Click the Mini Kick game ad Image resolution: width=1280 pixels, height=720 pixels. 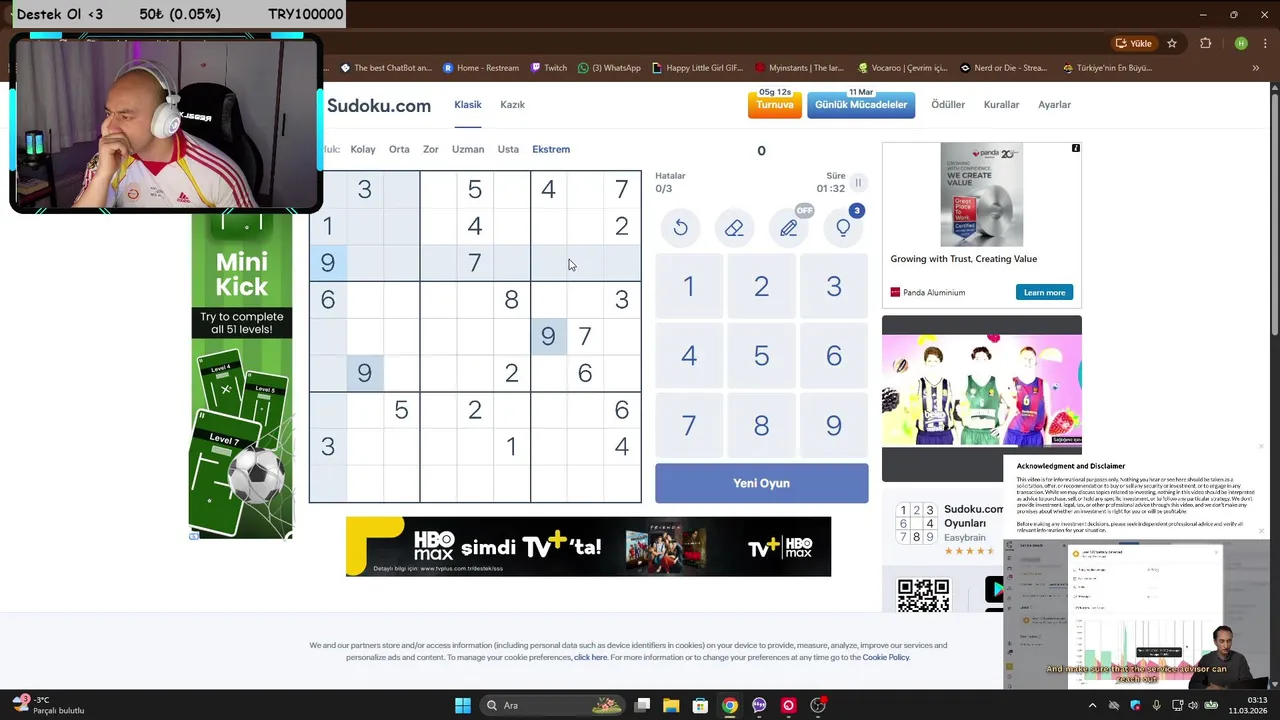coord(241,375)
